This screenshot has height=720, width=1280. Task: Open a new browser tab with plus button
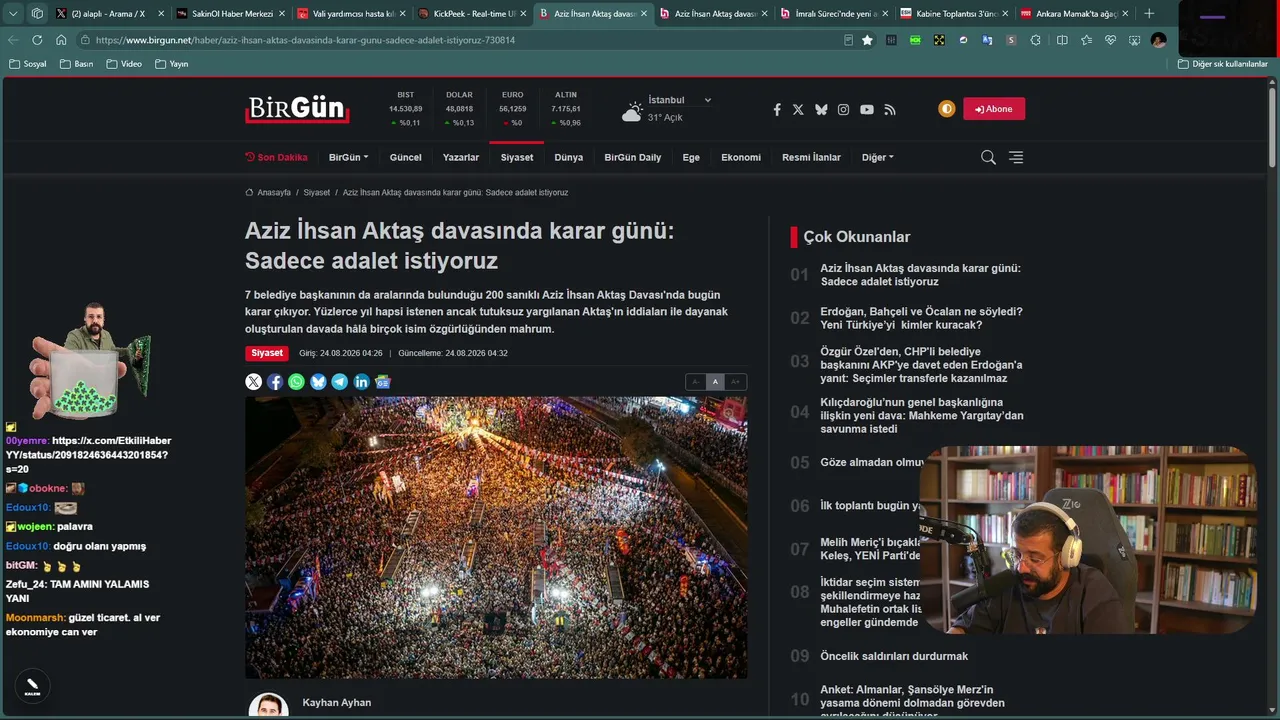click(1149, 14)
